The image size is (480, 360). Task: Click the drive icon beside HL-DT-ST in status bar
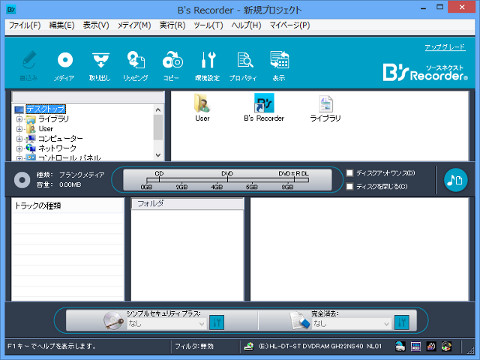pyautogui.click(x=249, y=347)
